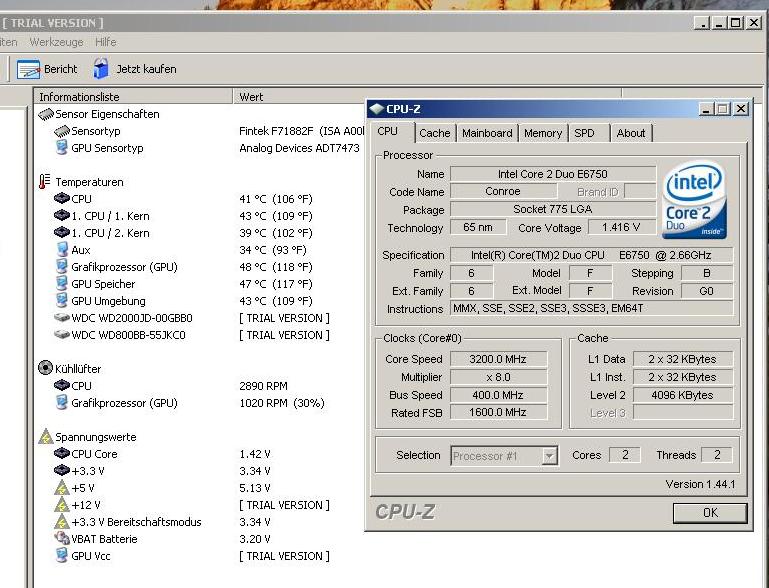
Task: Select the Sensor Eigenschaften chip icon
Action: (x=46, y=114)
